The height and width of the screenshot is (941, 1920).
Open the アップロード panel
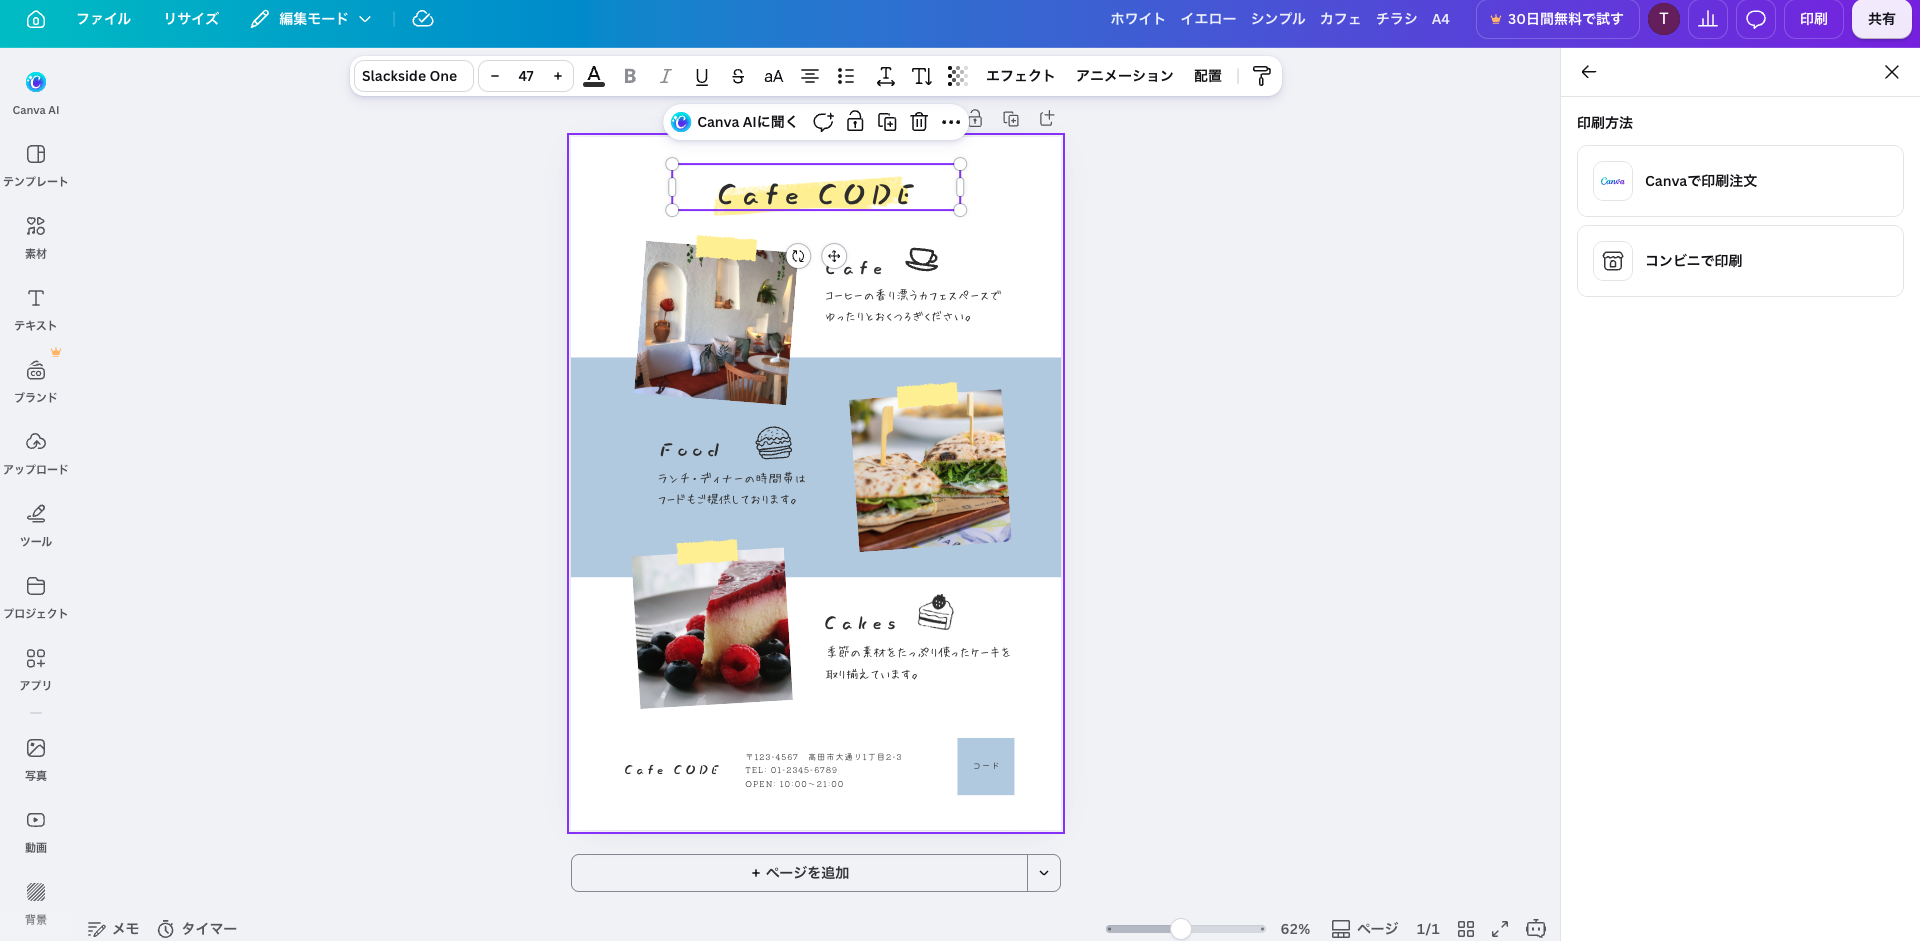tap(36, 453)
